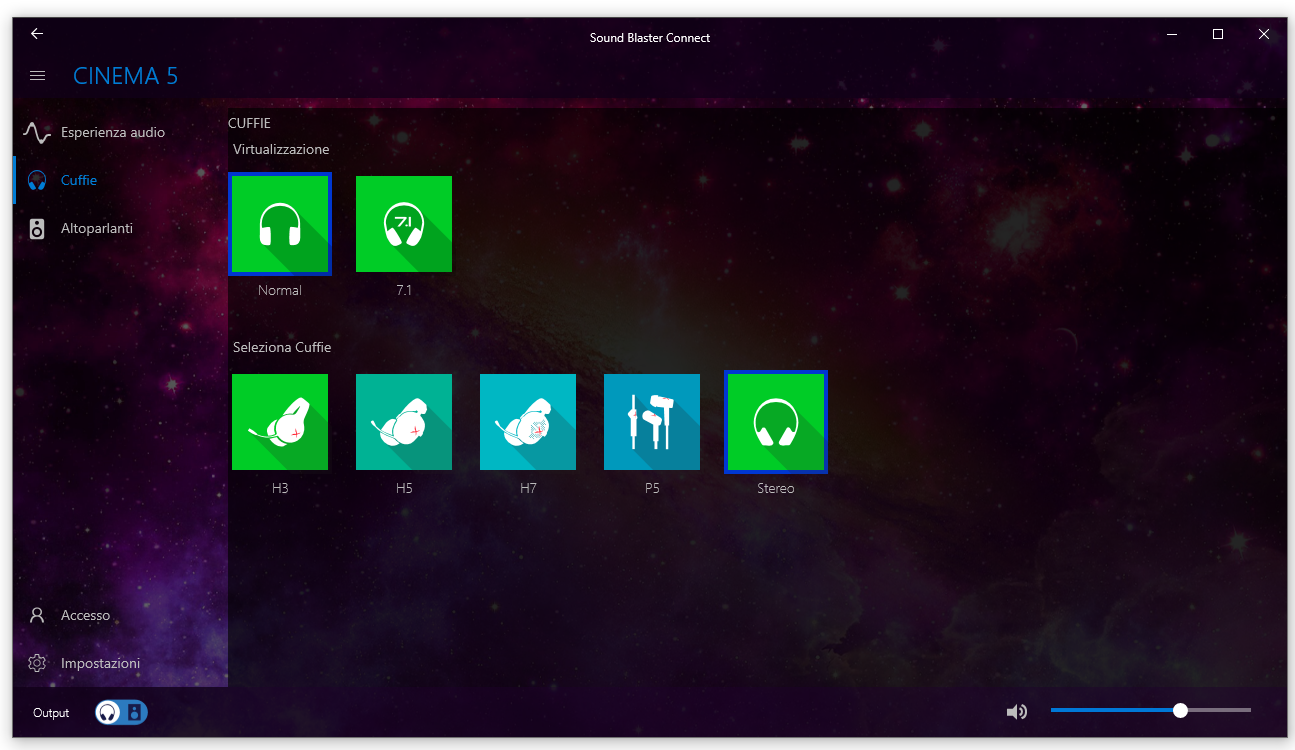The height and width of the screenshot is (750, 1295).
Task: Click the Cuffie headphone sidebar icon
Action: tap(37, 181)
